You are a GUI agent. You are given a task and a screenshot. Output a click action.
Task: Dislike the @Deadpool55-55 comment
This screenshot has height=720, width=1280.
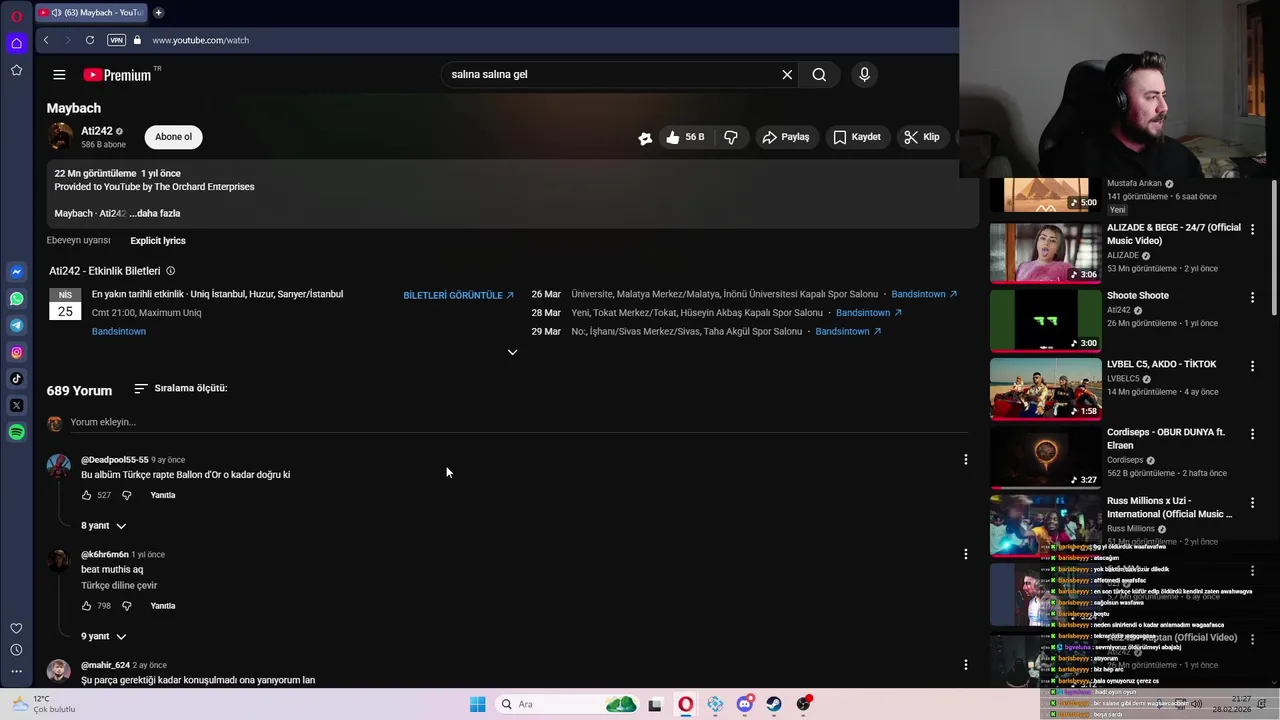(126, 496)
